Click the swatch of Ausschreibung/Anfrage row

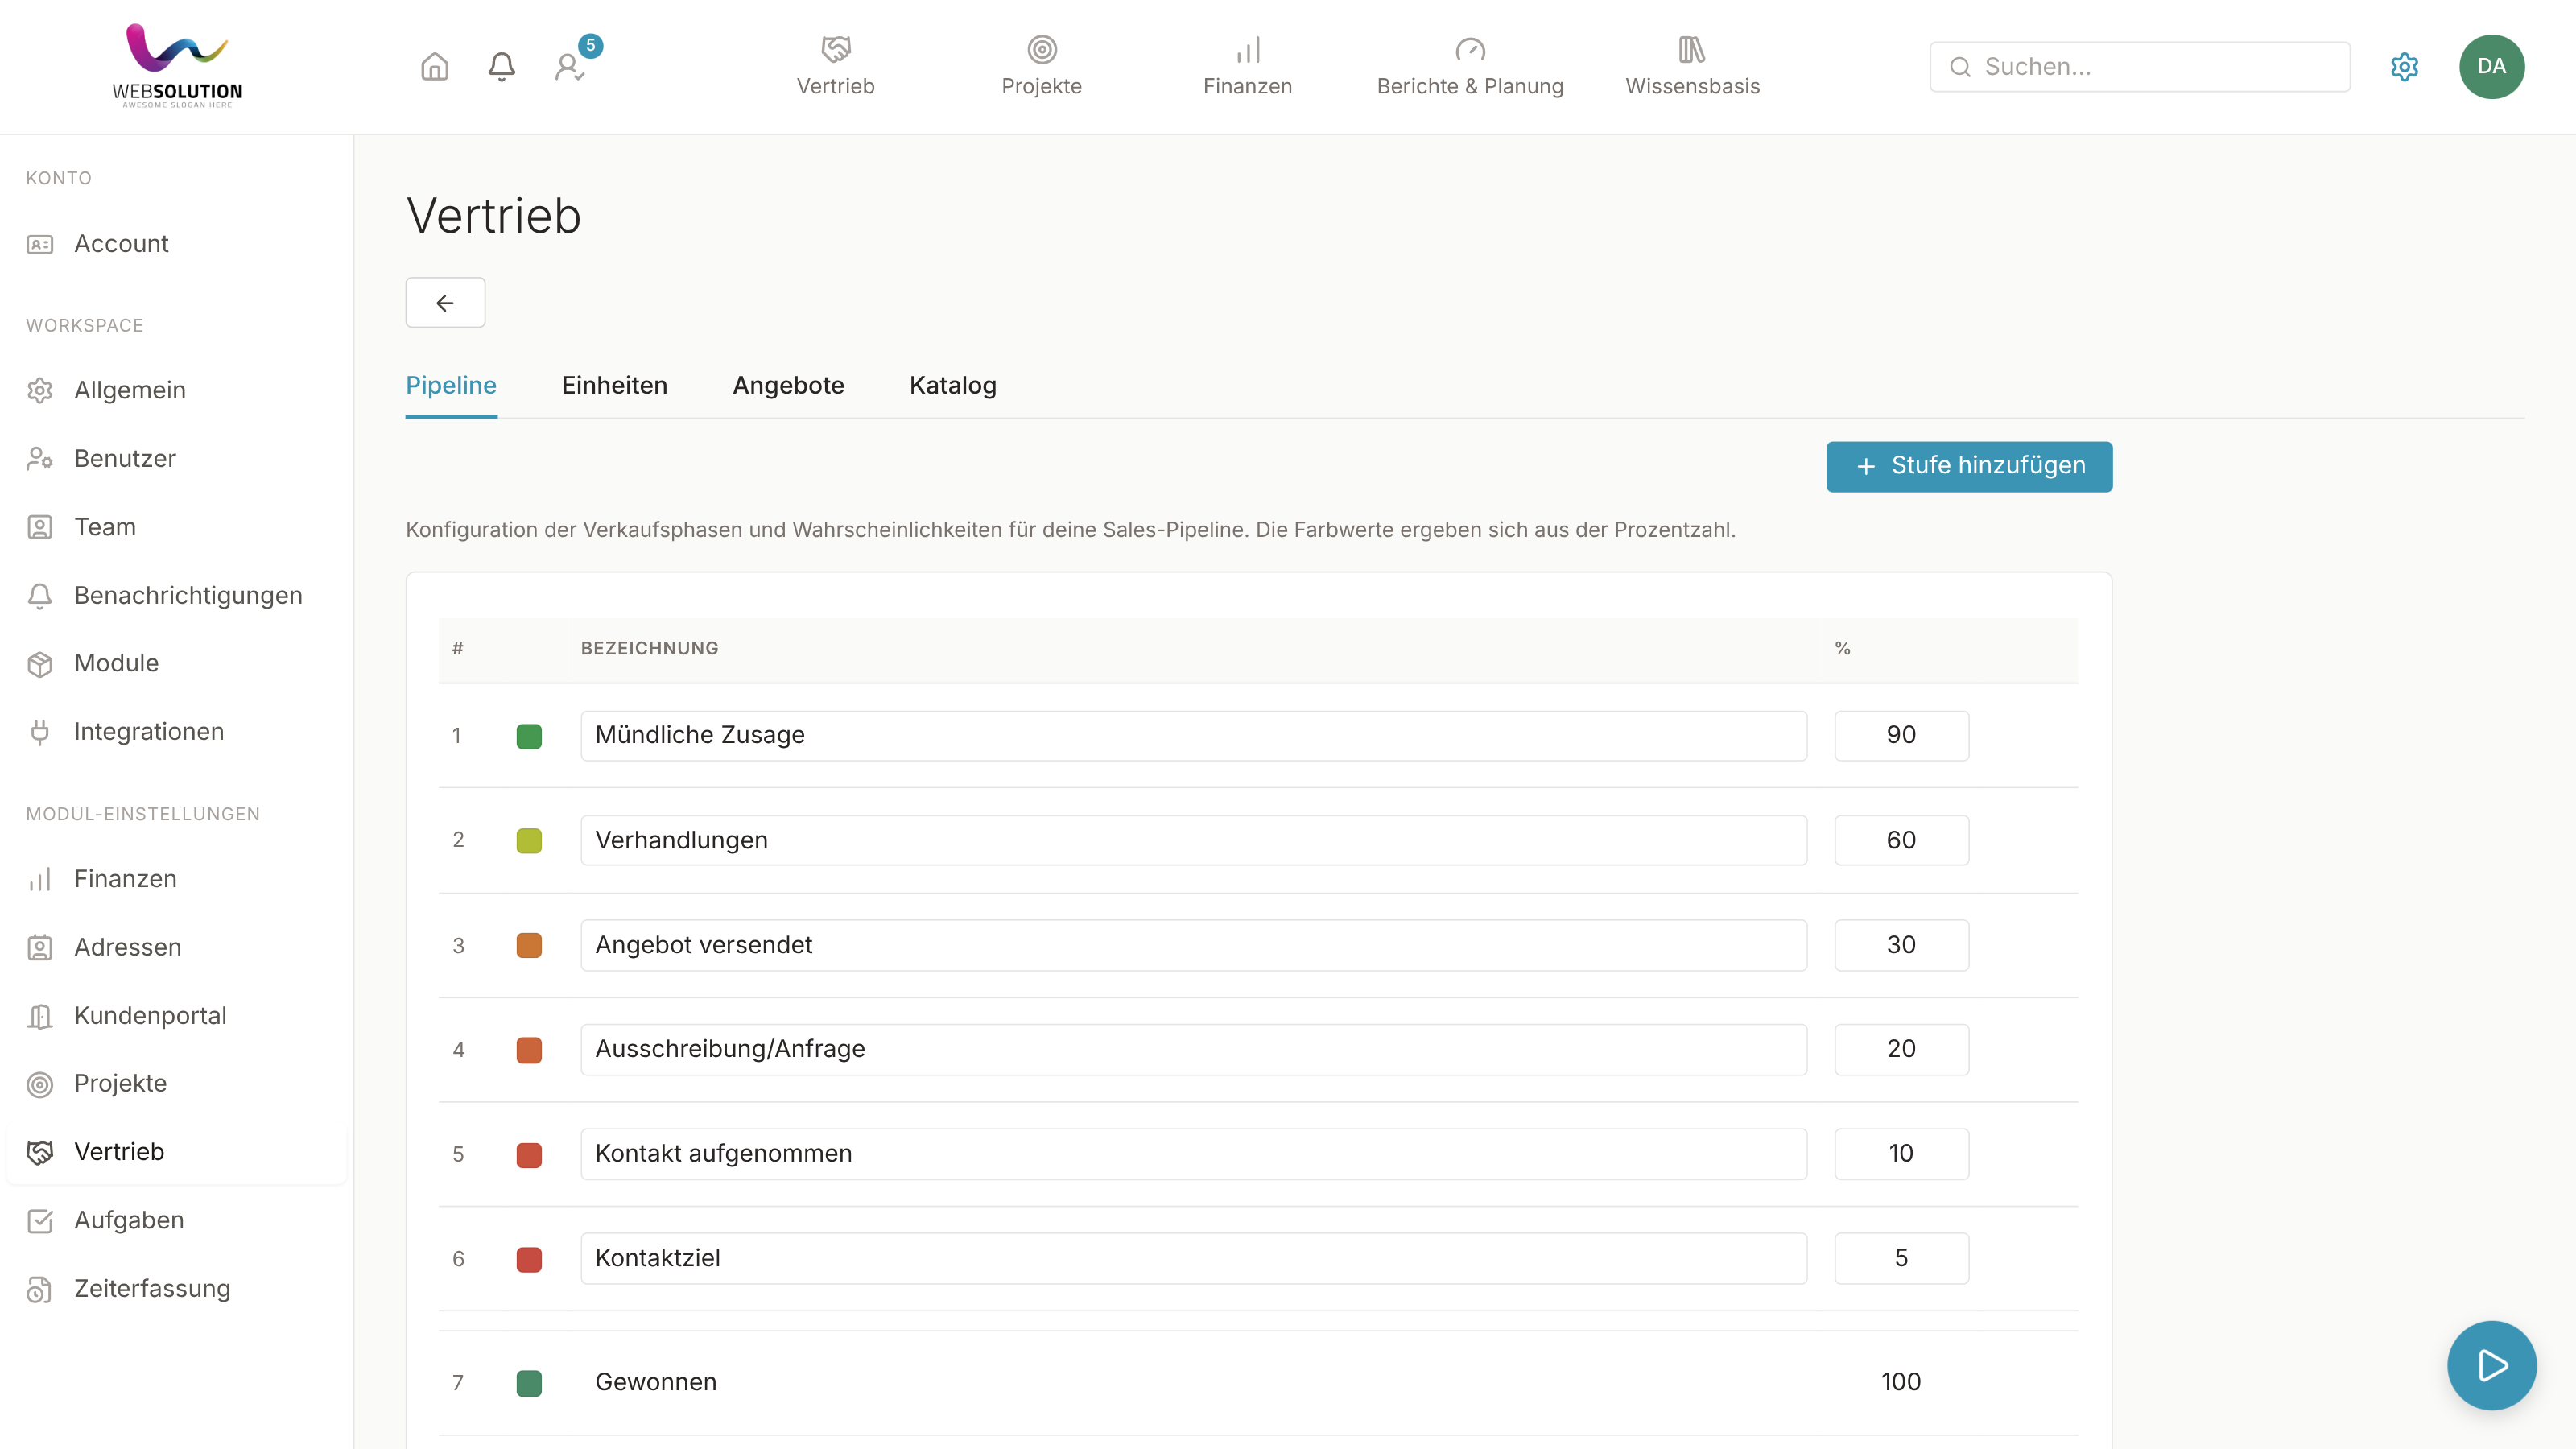(529, 1050)
